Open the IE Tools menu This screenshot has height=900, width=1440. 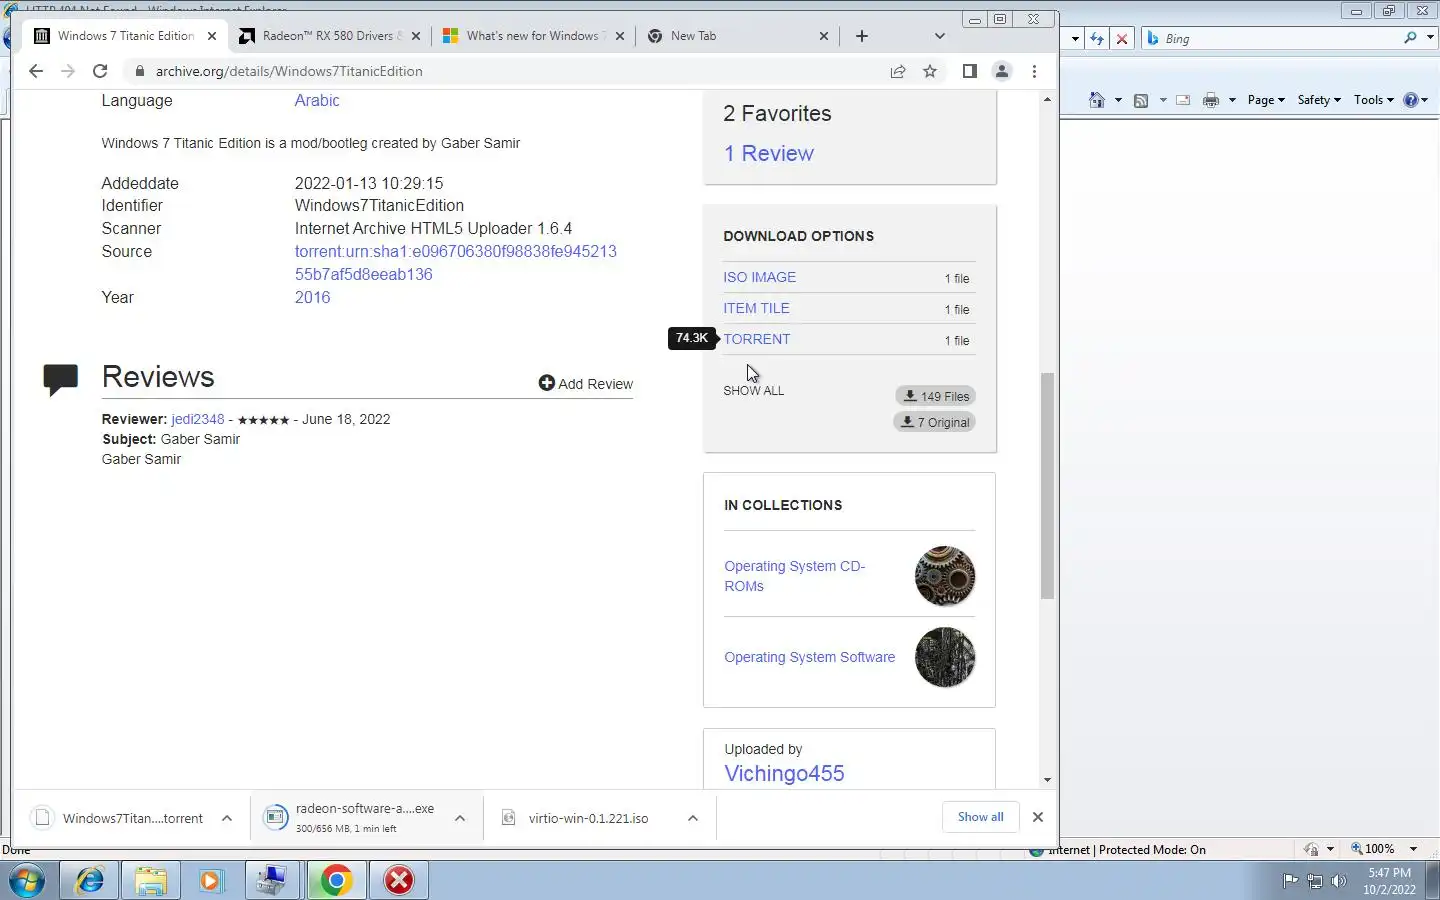click(1374, 100)
